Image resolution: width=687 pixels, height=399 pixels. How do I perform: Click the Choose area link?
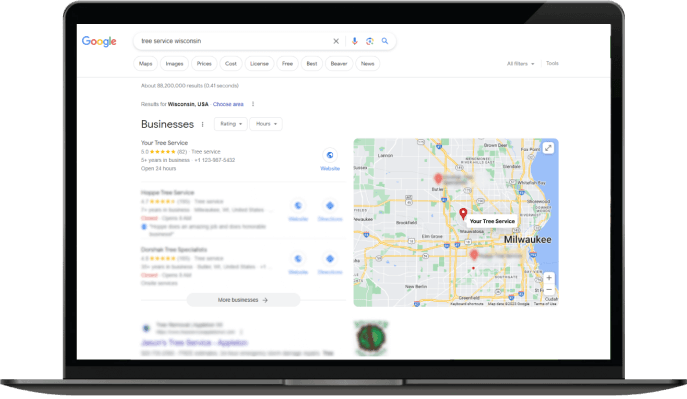pos(228,104)
